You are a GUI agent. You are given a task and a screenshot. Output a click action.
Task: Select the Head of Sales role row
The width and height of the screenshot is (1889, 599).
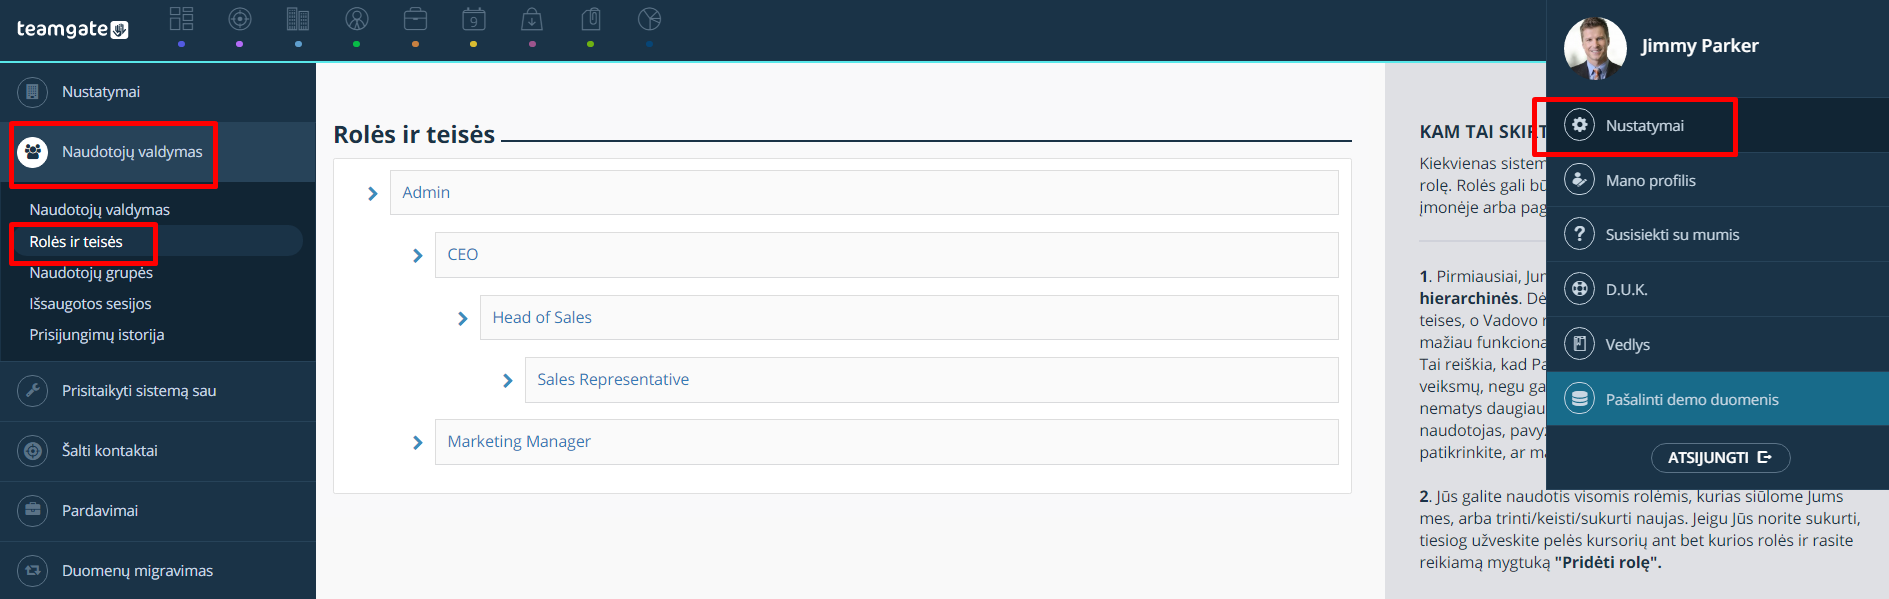pos(909,317)
